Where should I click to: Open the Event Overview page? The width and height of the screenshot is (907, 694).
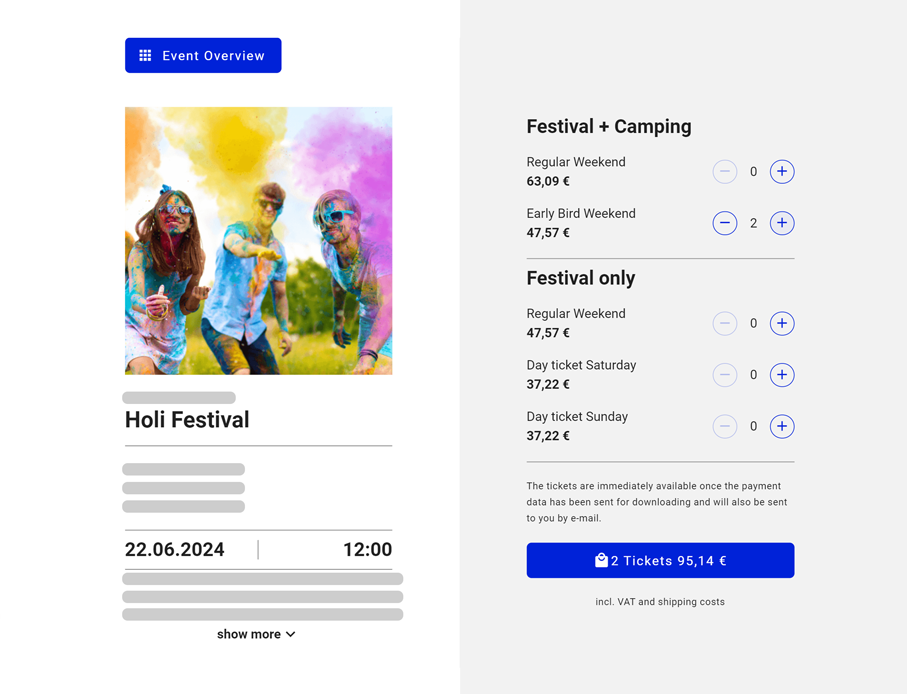click(x=203, y=56)
